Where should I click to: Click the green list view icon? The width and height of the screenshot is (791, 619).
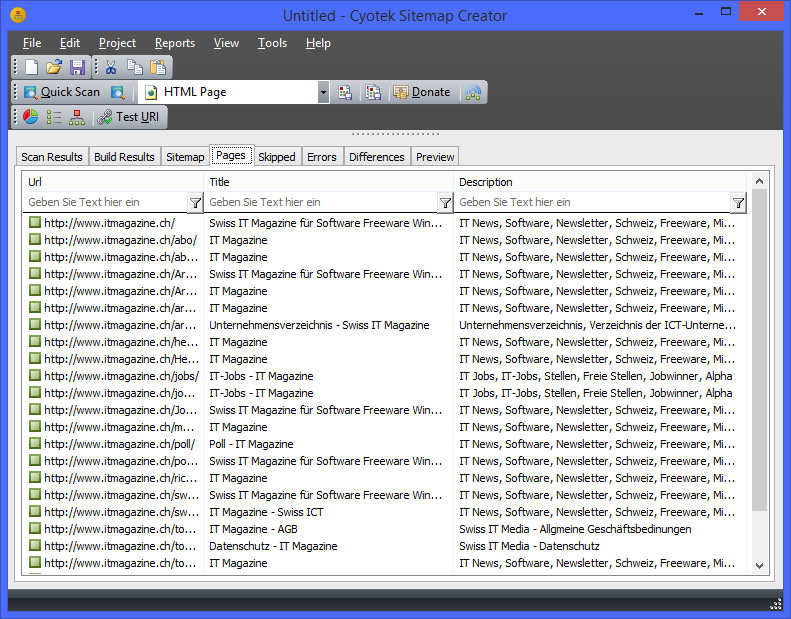pos(54,117)
